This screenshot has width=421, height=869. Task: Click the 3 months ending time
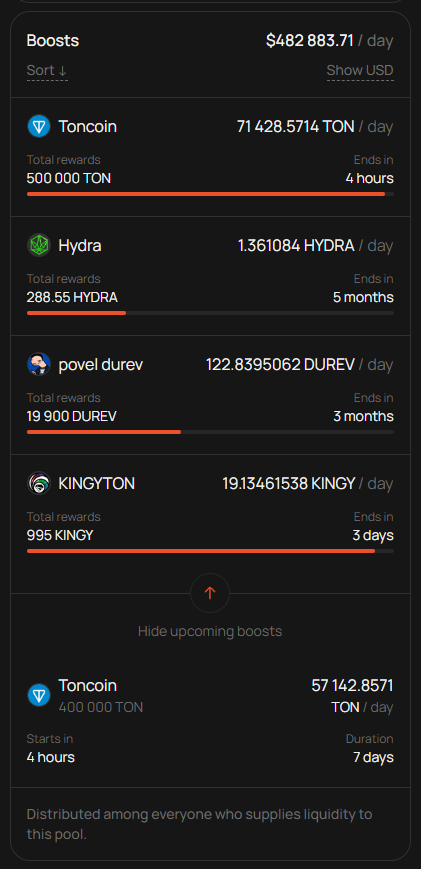click(x=363, y=416)
